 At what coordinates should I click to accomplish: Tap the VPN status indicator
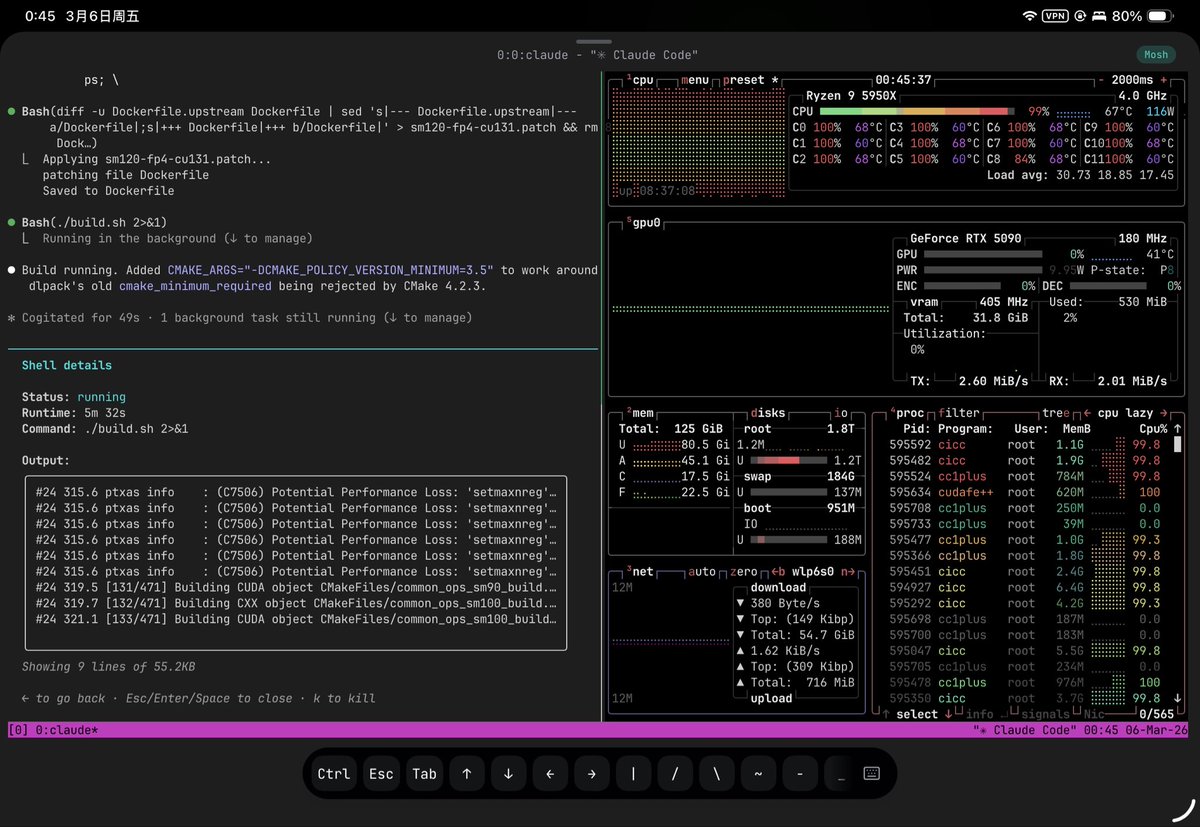point(1055,16)
